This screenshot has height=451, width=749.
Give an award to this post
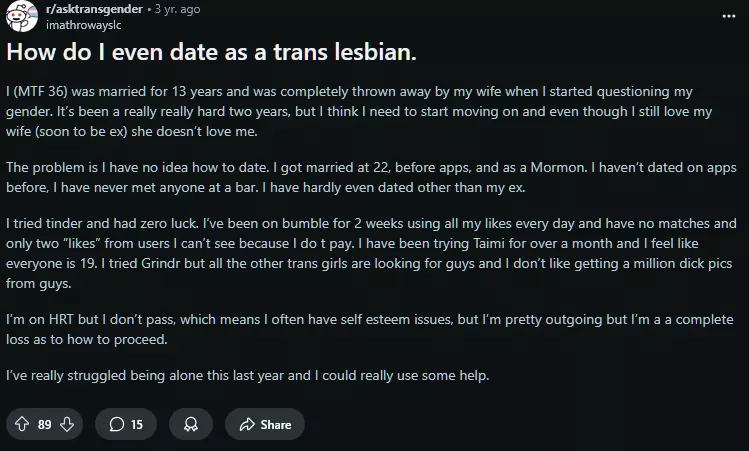[189, 424]
